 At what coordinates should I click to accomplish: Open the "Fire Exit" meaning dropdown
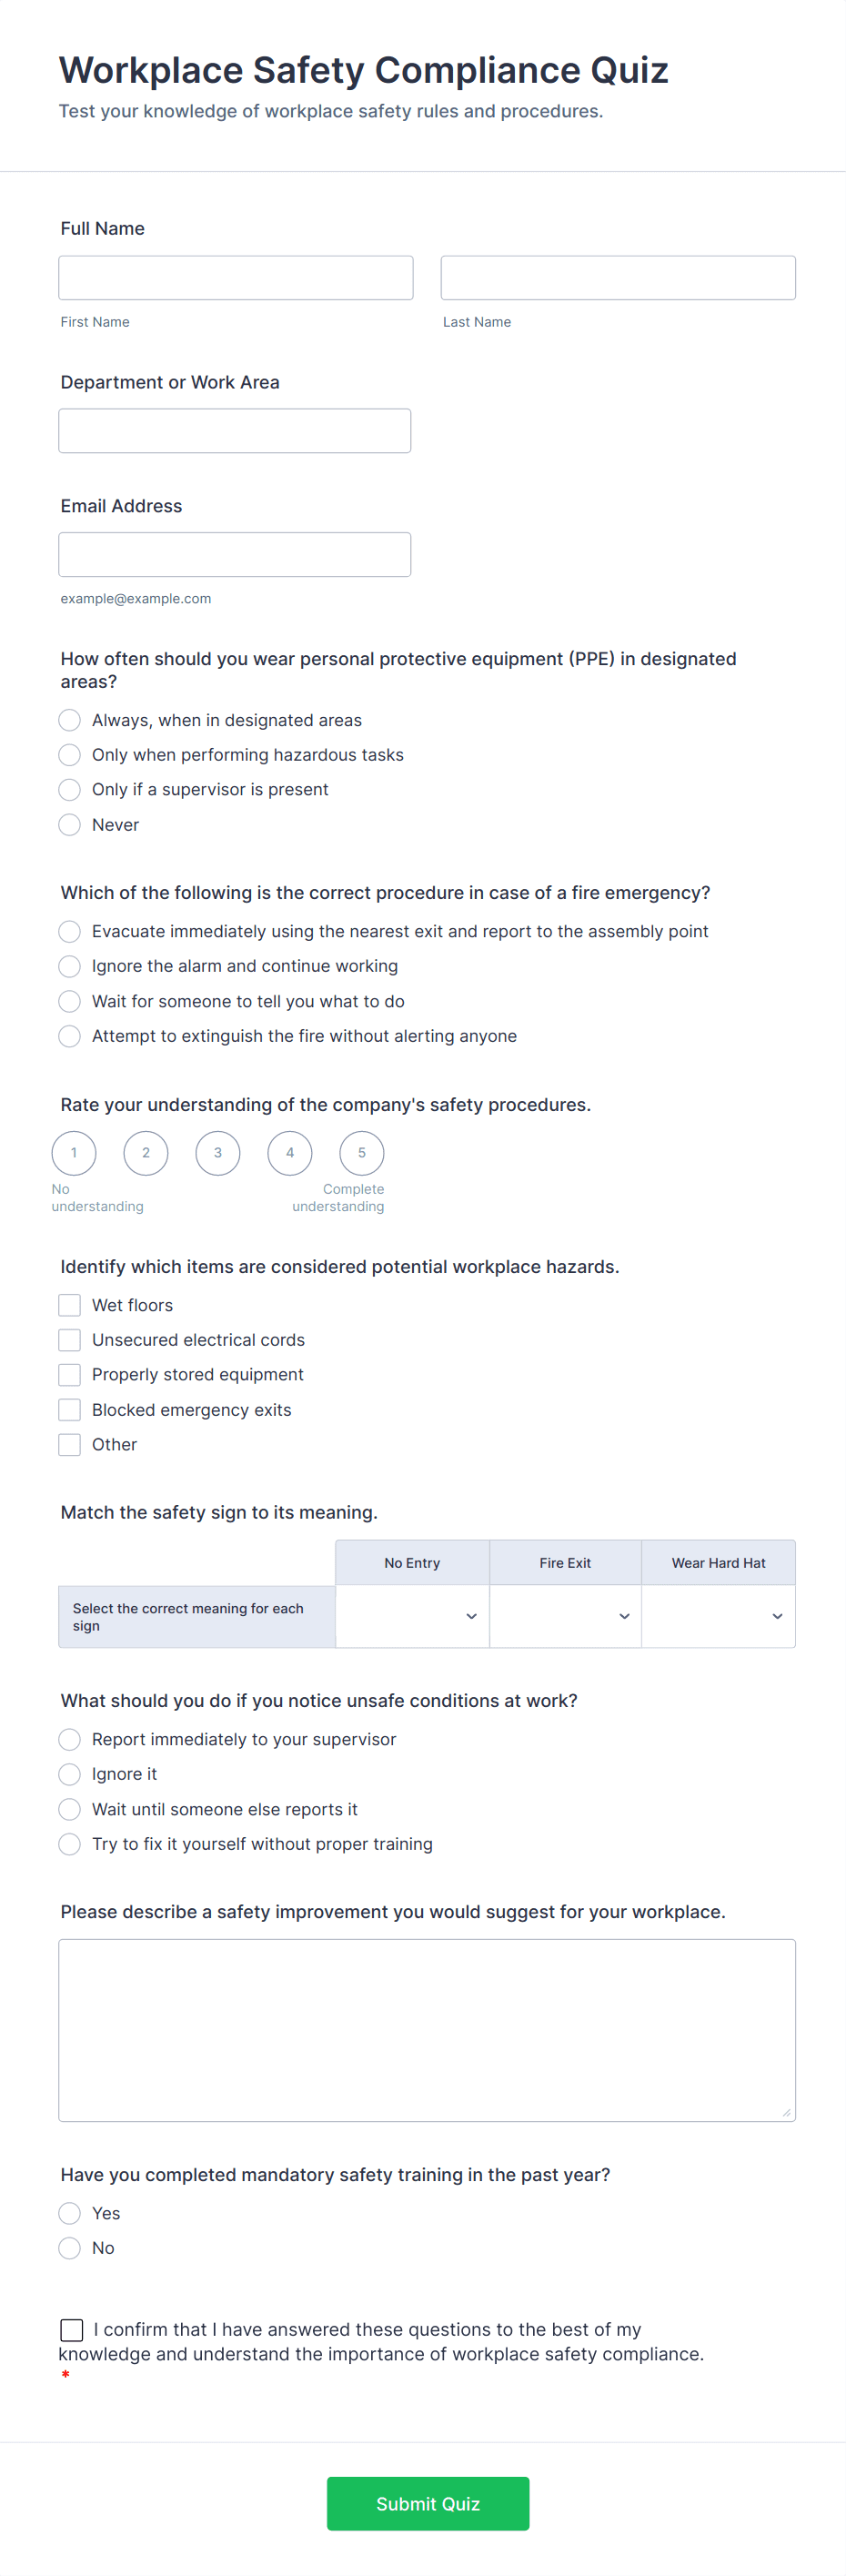coord(564,1616)
